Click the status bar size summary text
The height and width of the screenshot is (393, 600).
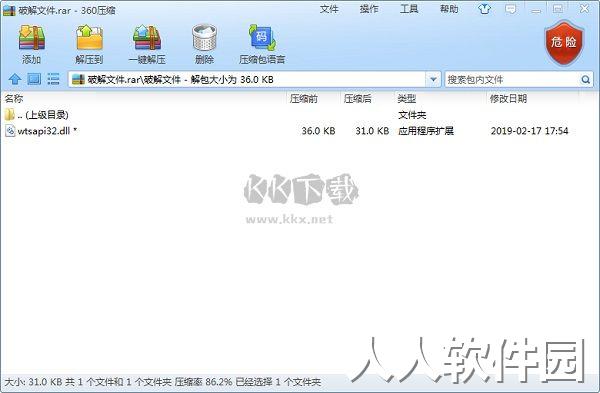(163, 382)
